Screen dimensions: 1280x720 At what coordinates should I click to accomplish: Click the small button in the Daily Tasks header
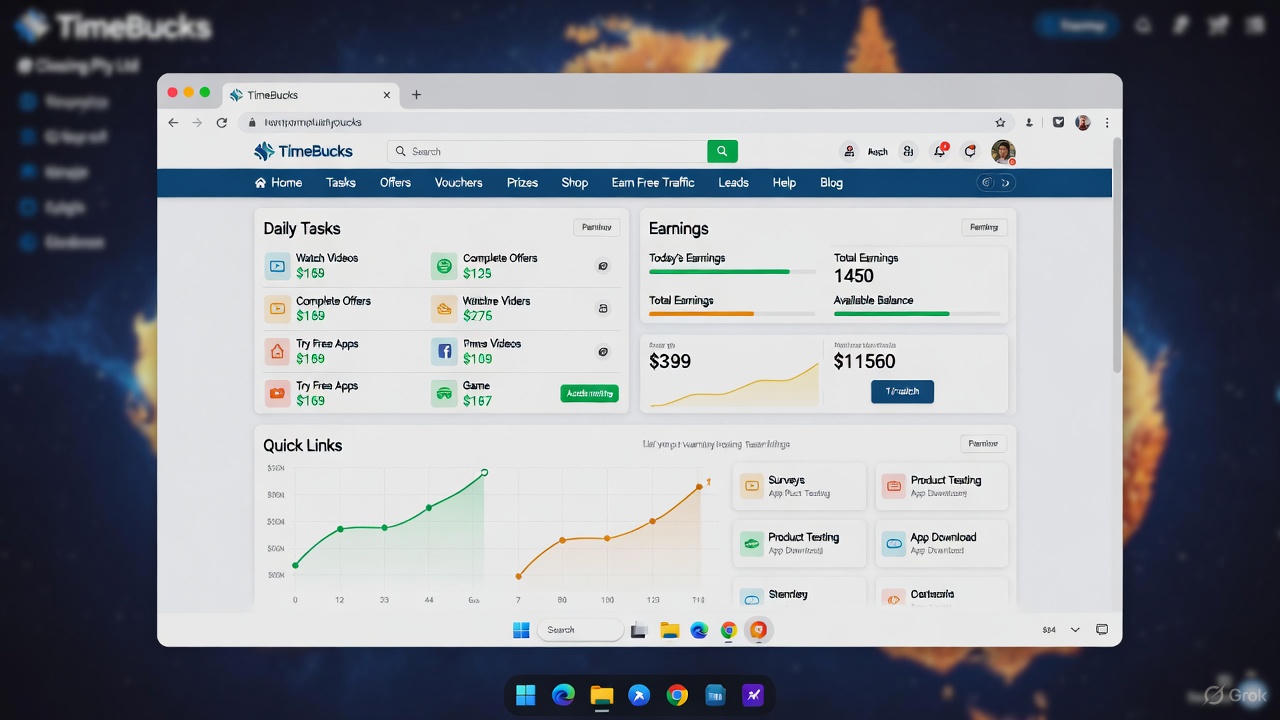pyautogui.click(x=596, y=228)
